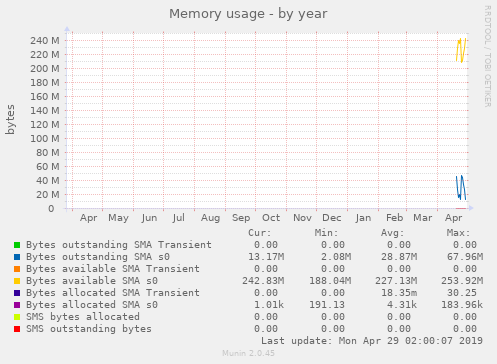Click the 'Aug' x-axis month label

click(210, 218)
